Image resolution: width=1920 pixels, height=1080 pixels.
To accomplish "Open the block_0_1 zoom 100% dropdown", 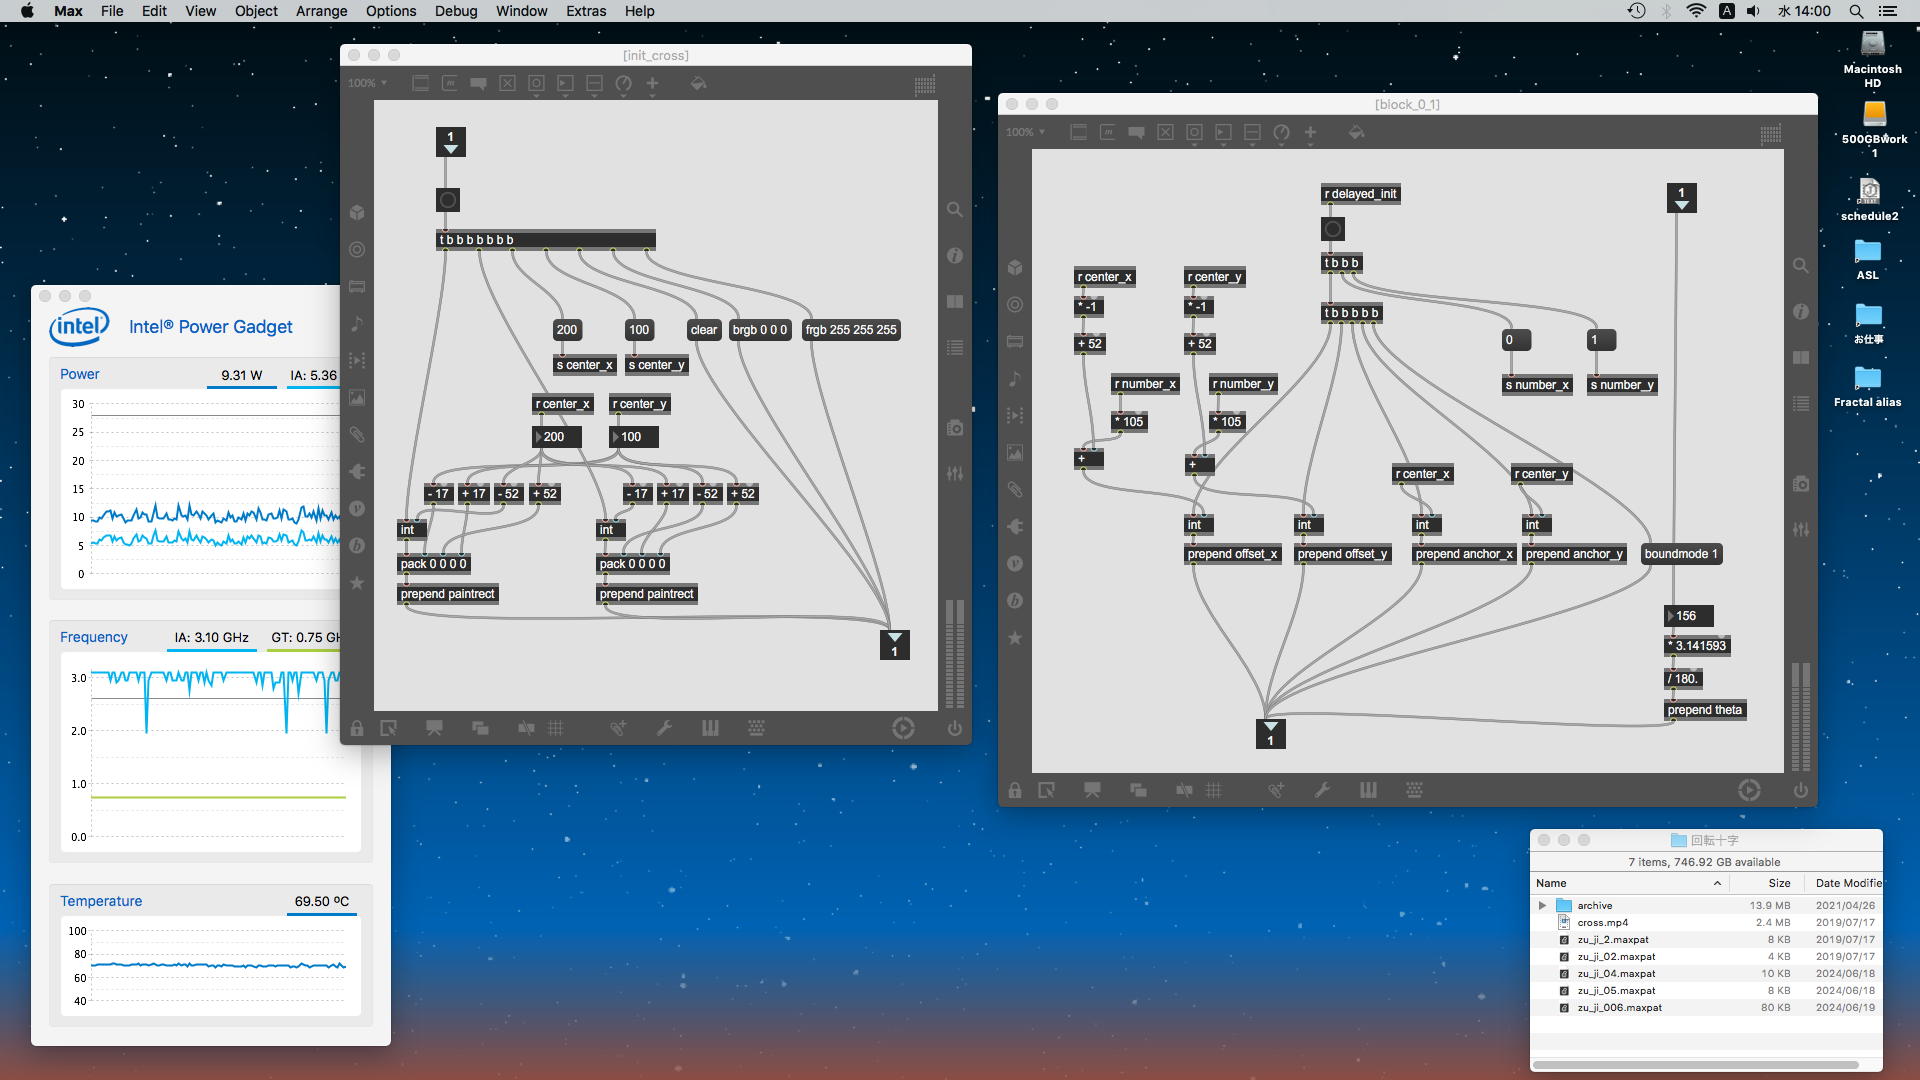I will (x=1025, y=132).
